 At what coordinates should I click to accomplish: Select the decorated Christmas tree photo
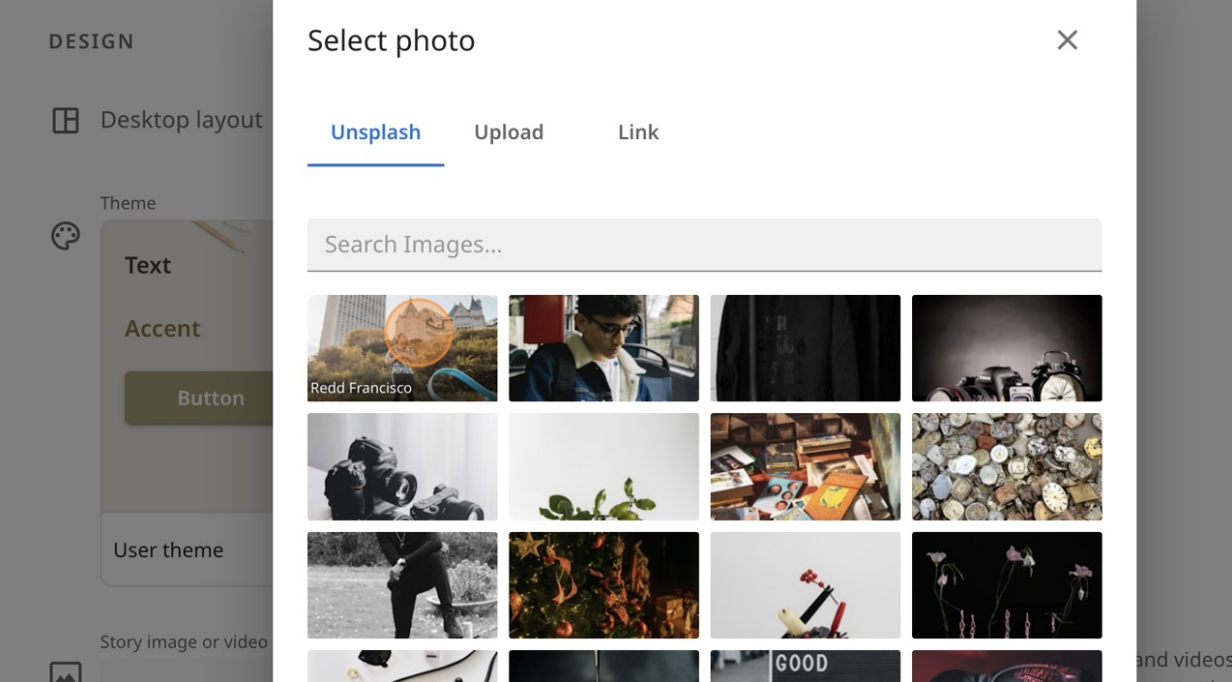603,585
